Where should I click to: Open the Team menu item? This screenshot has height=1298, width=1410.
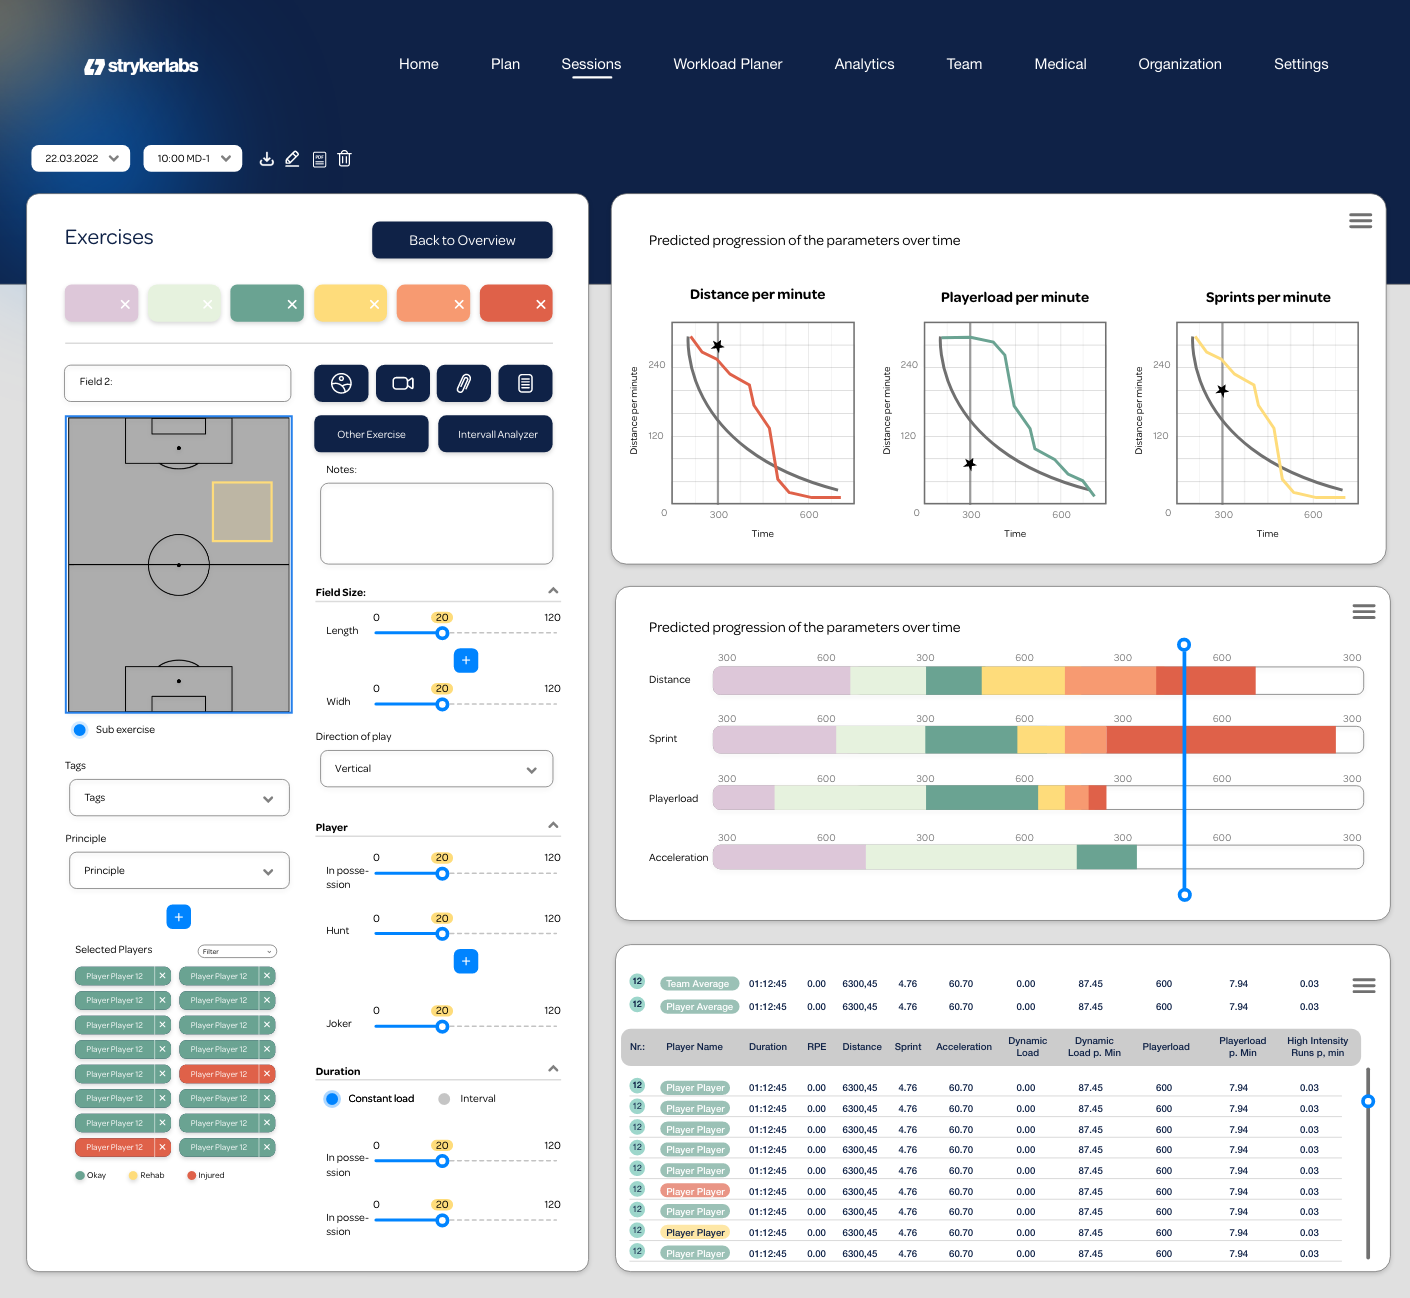(x=965, y=64)
